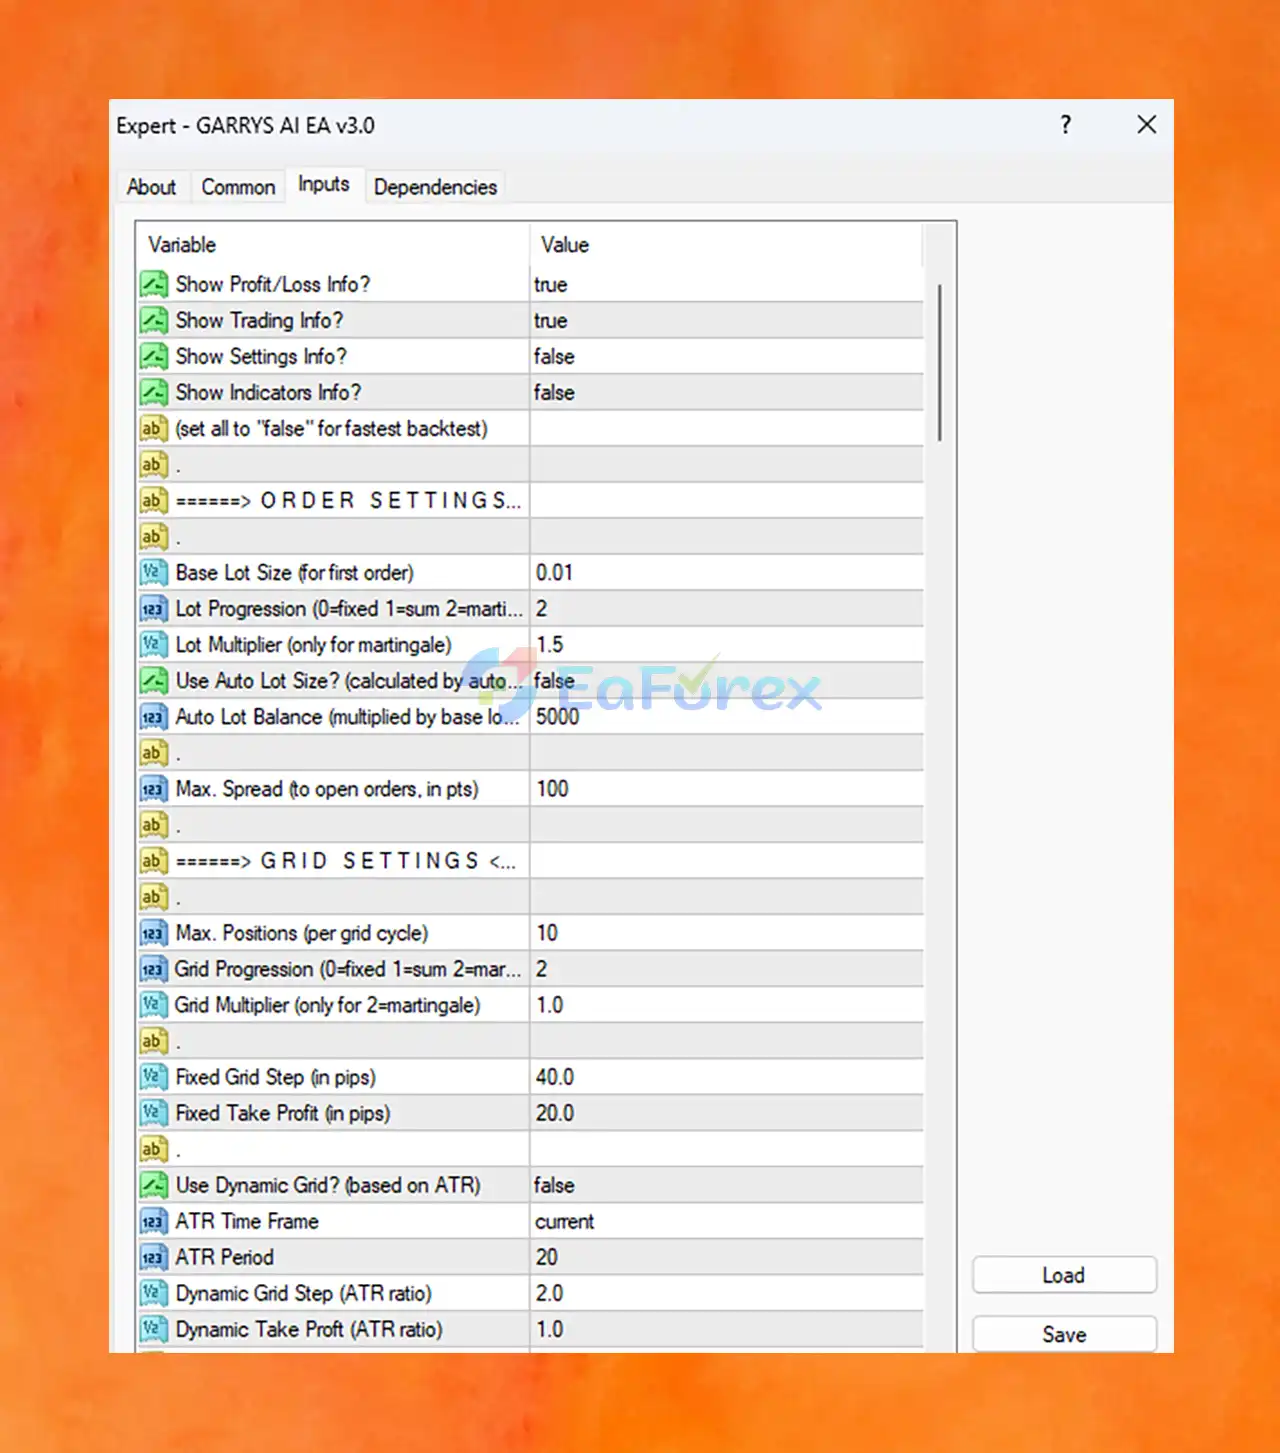Open the Dependencies tab
The height and width of the screenshot is (1453, 1280).
click(435, 187)
